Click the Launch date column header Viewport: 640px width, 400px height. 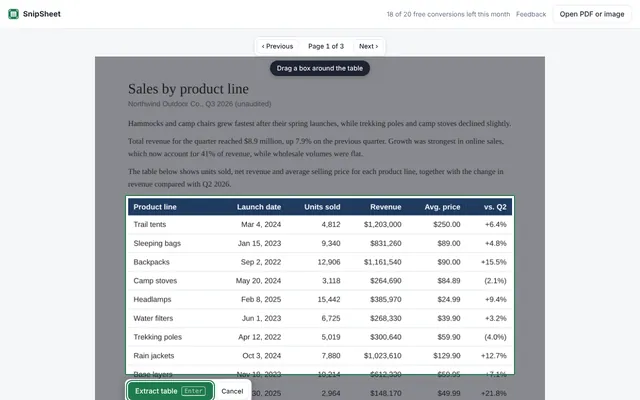coord(259,207)
